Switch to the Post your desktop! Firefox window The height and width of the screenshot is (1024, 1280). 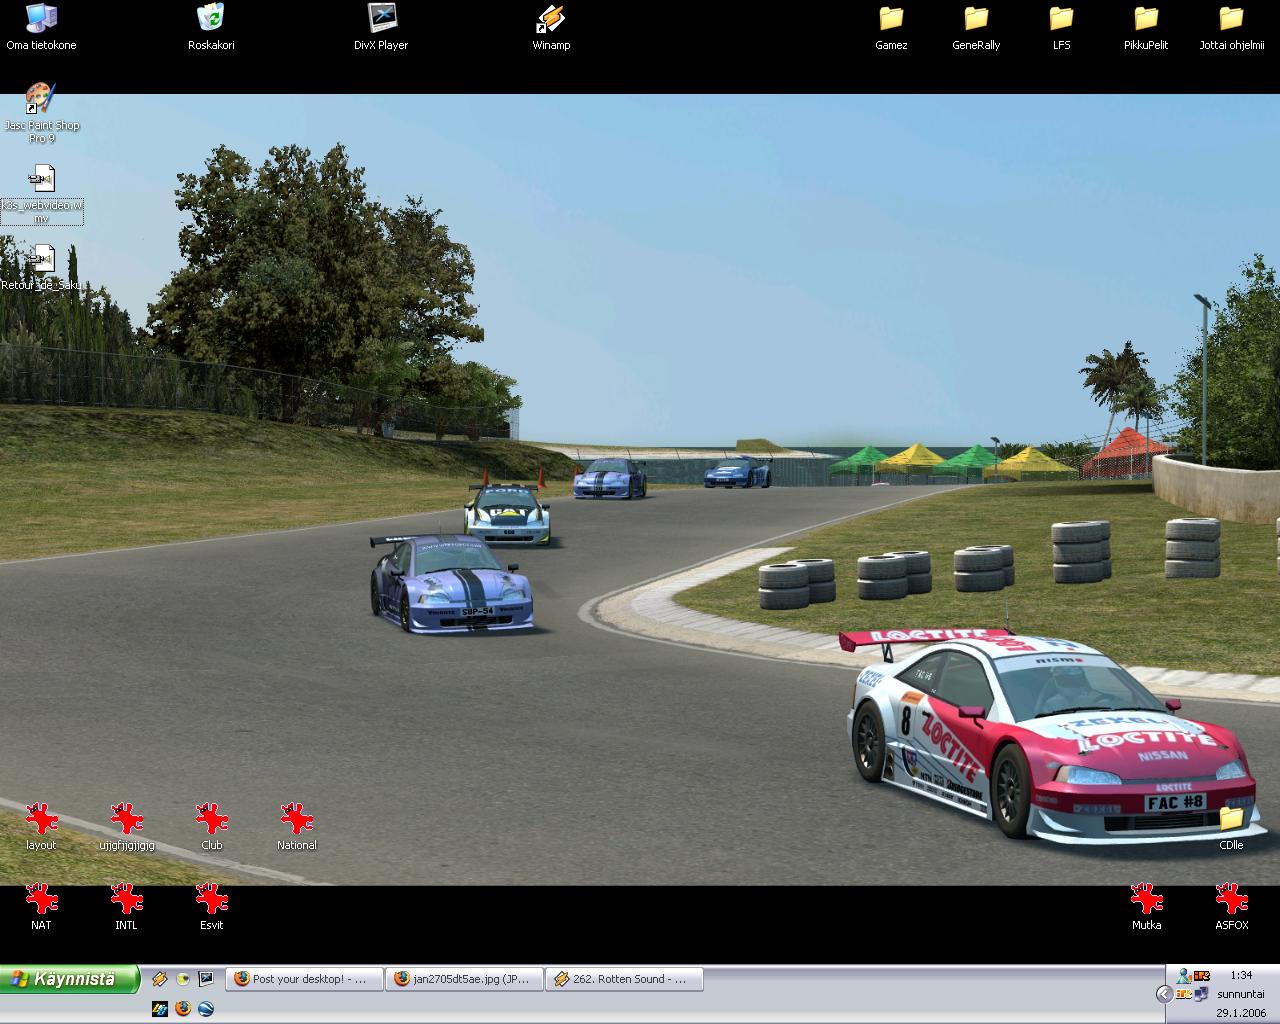pos(304,979)
